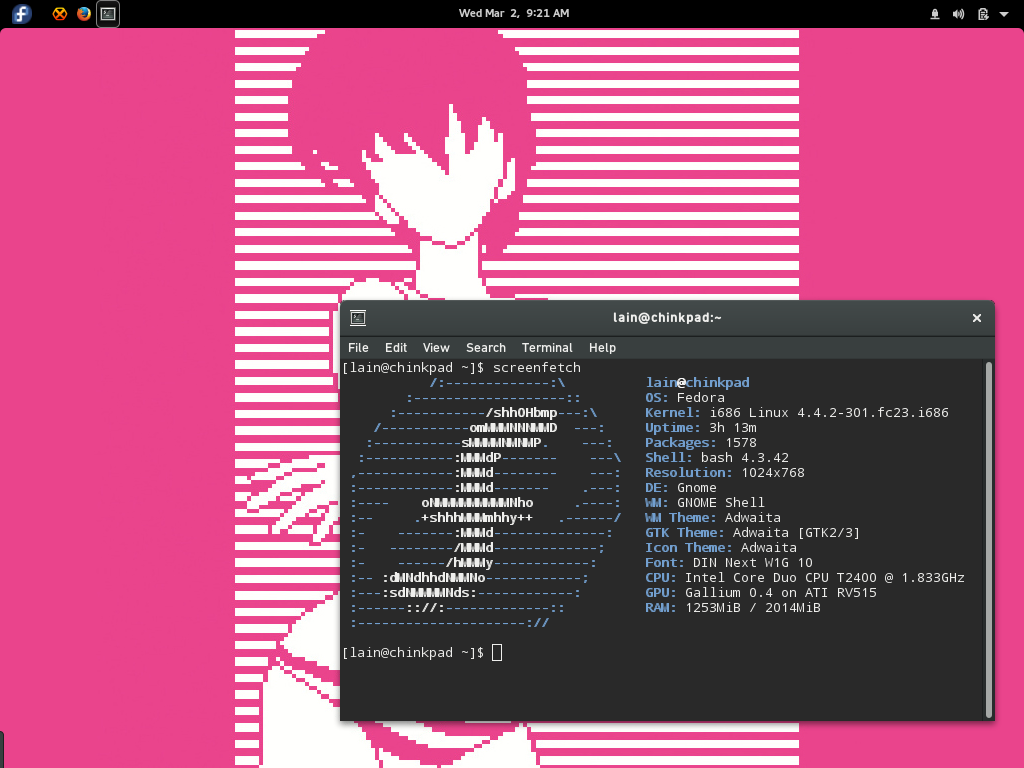Open the Terminal menu

coord(547,348)
